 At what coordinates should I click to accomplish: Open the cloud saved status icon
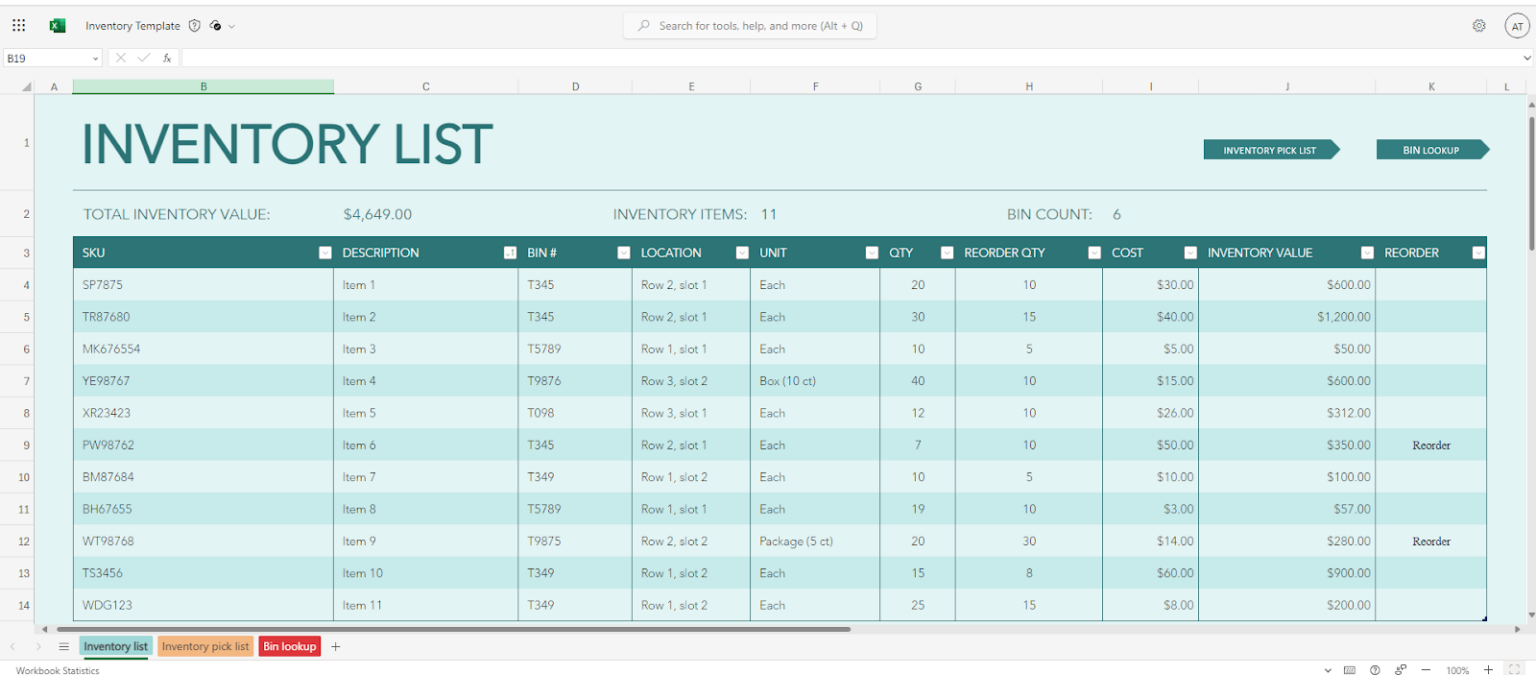215,26
